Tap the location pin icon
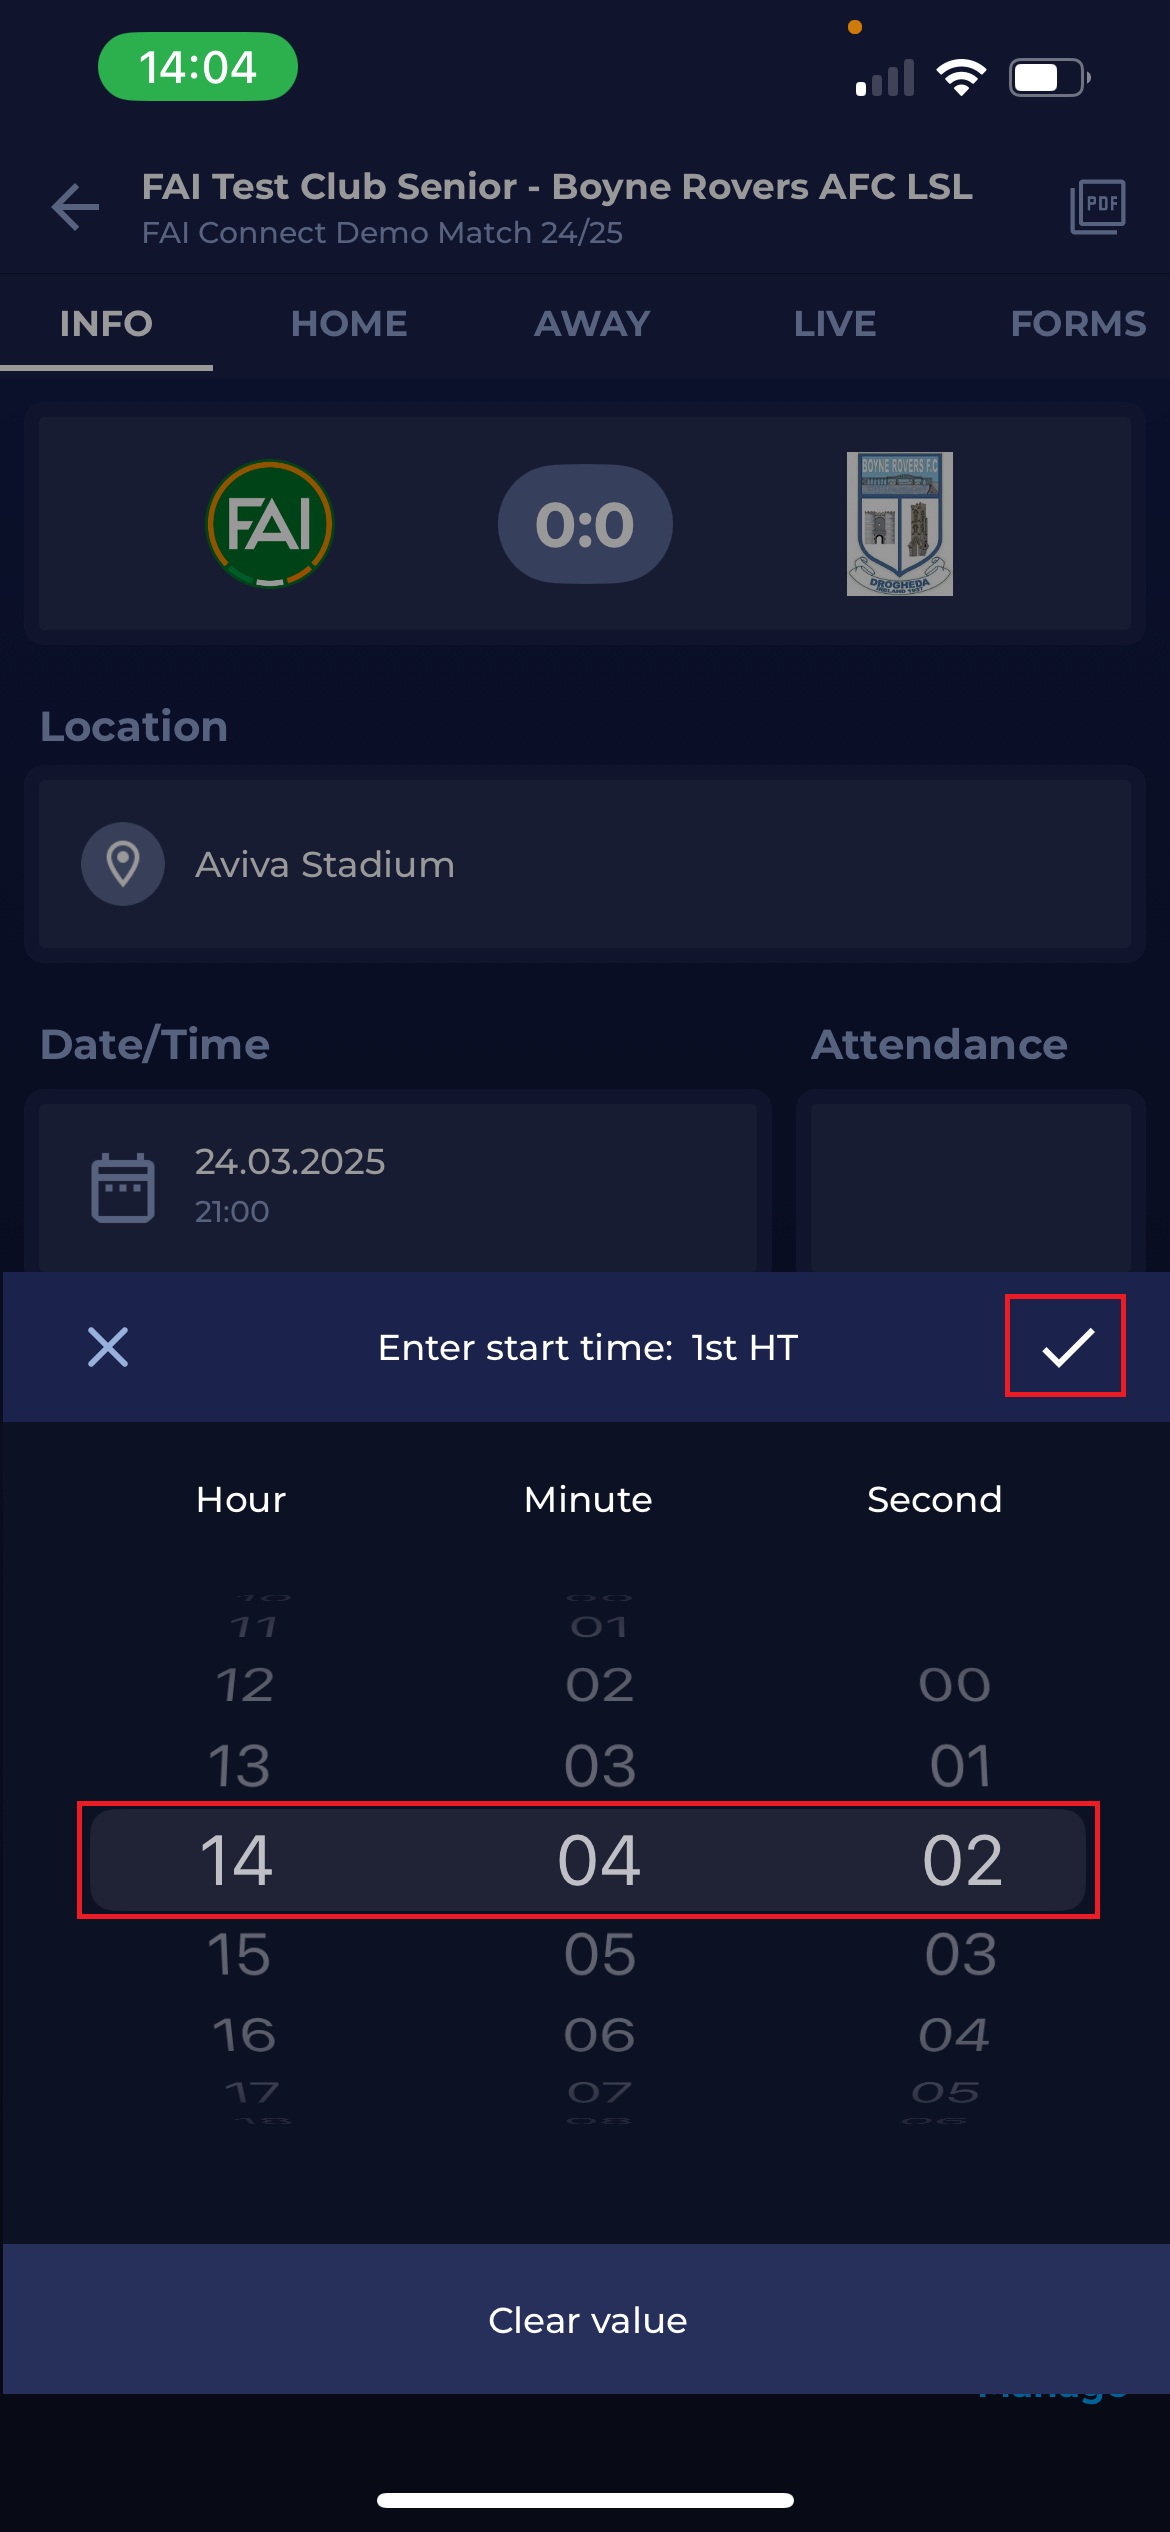The width and height of the screenshot is (1170, 2532). [123, 864]
